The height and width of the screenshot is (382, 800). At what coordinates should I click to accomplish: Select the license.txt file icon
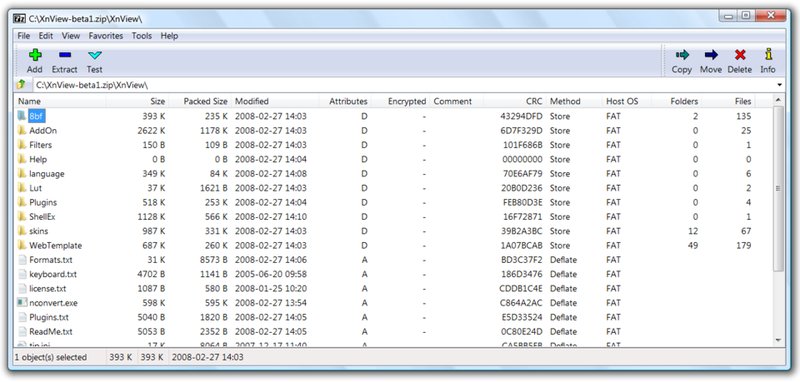point(21,288)
